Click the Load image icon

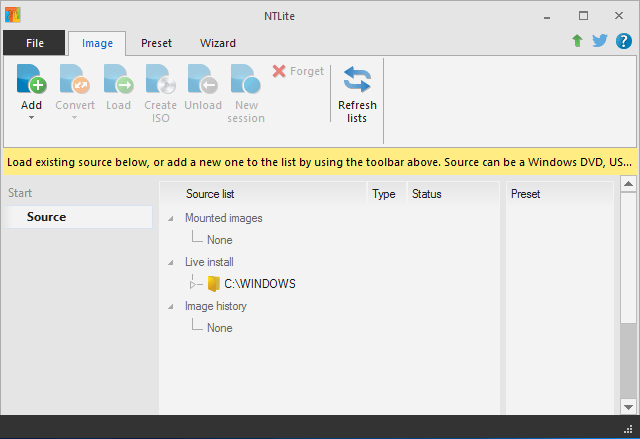click(118, 80)
